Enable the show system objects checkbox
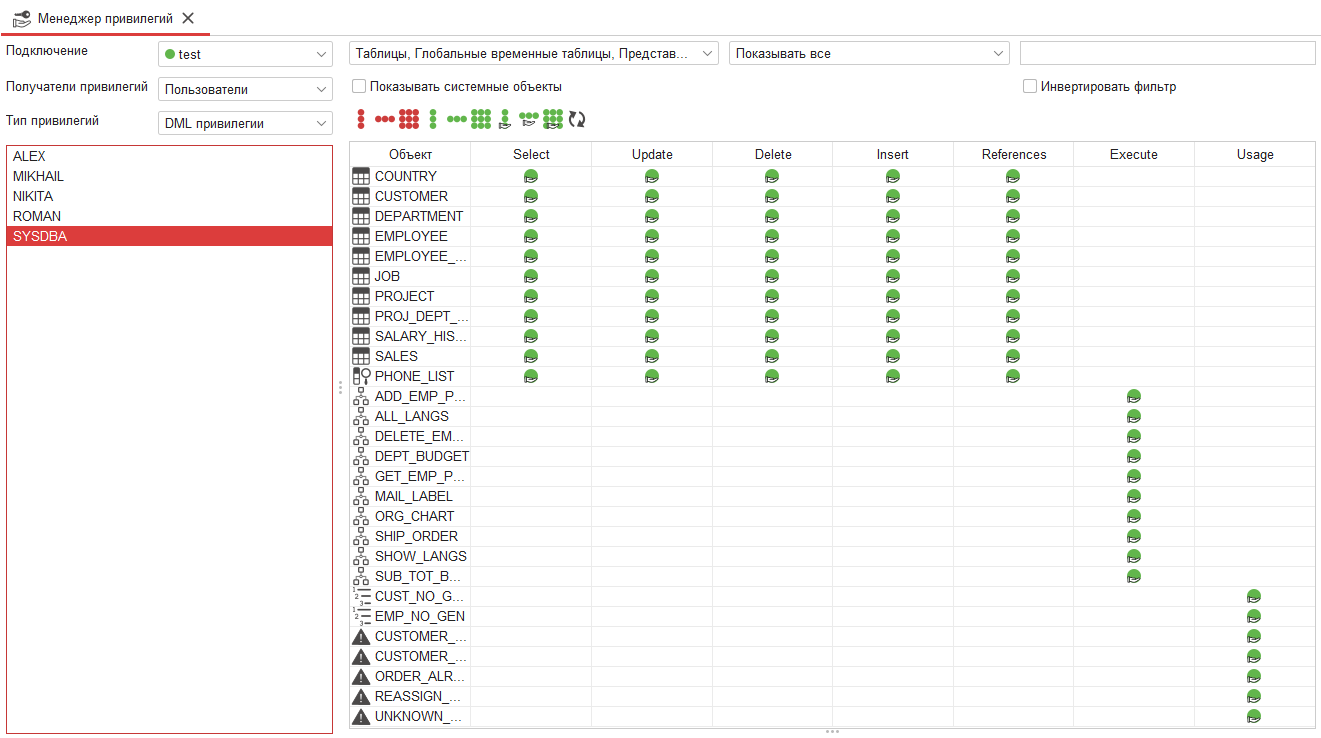This screenshot has width=1321, height=738. (x=359, y=87)
